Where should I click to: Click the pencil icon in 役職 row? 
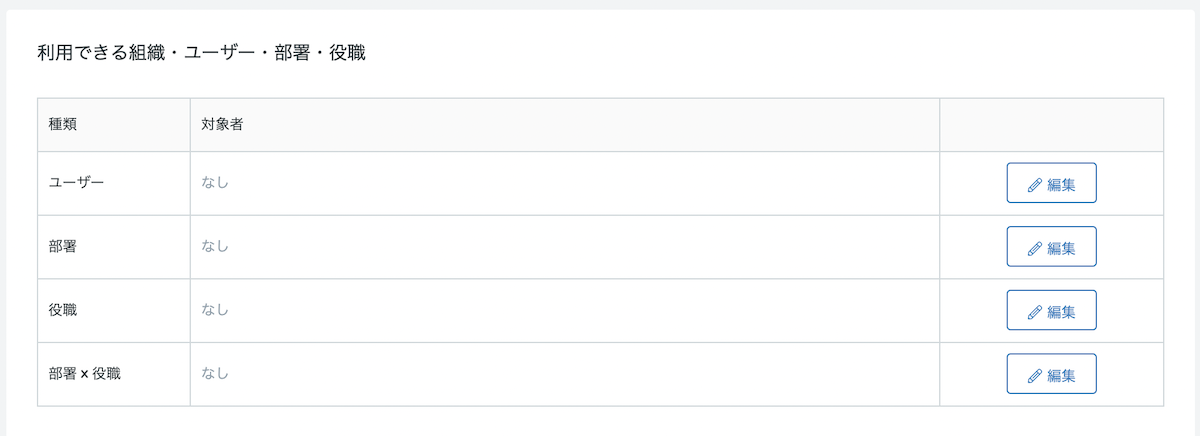click(1035, 312)
